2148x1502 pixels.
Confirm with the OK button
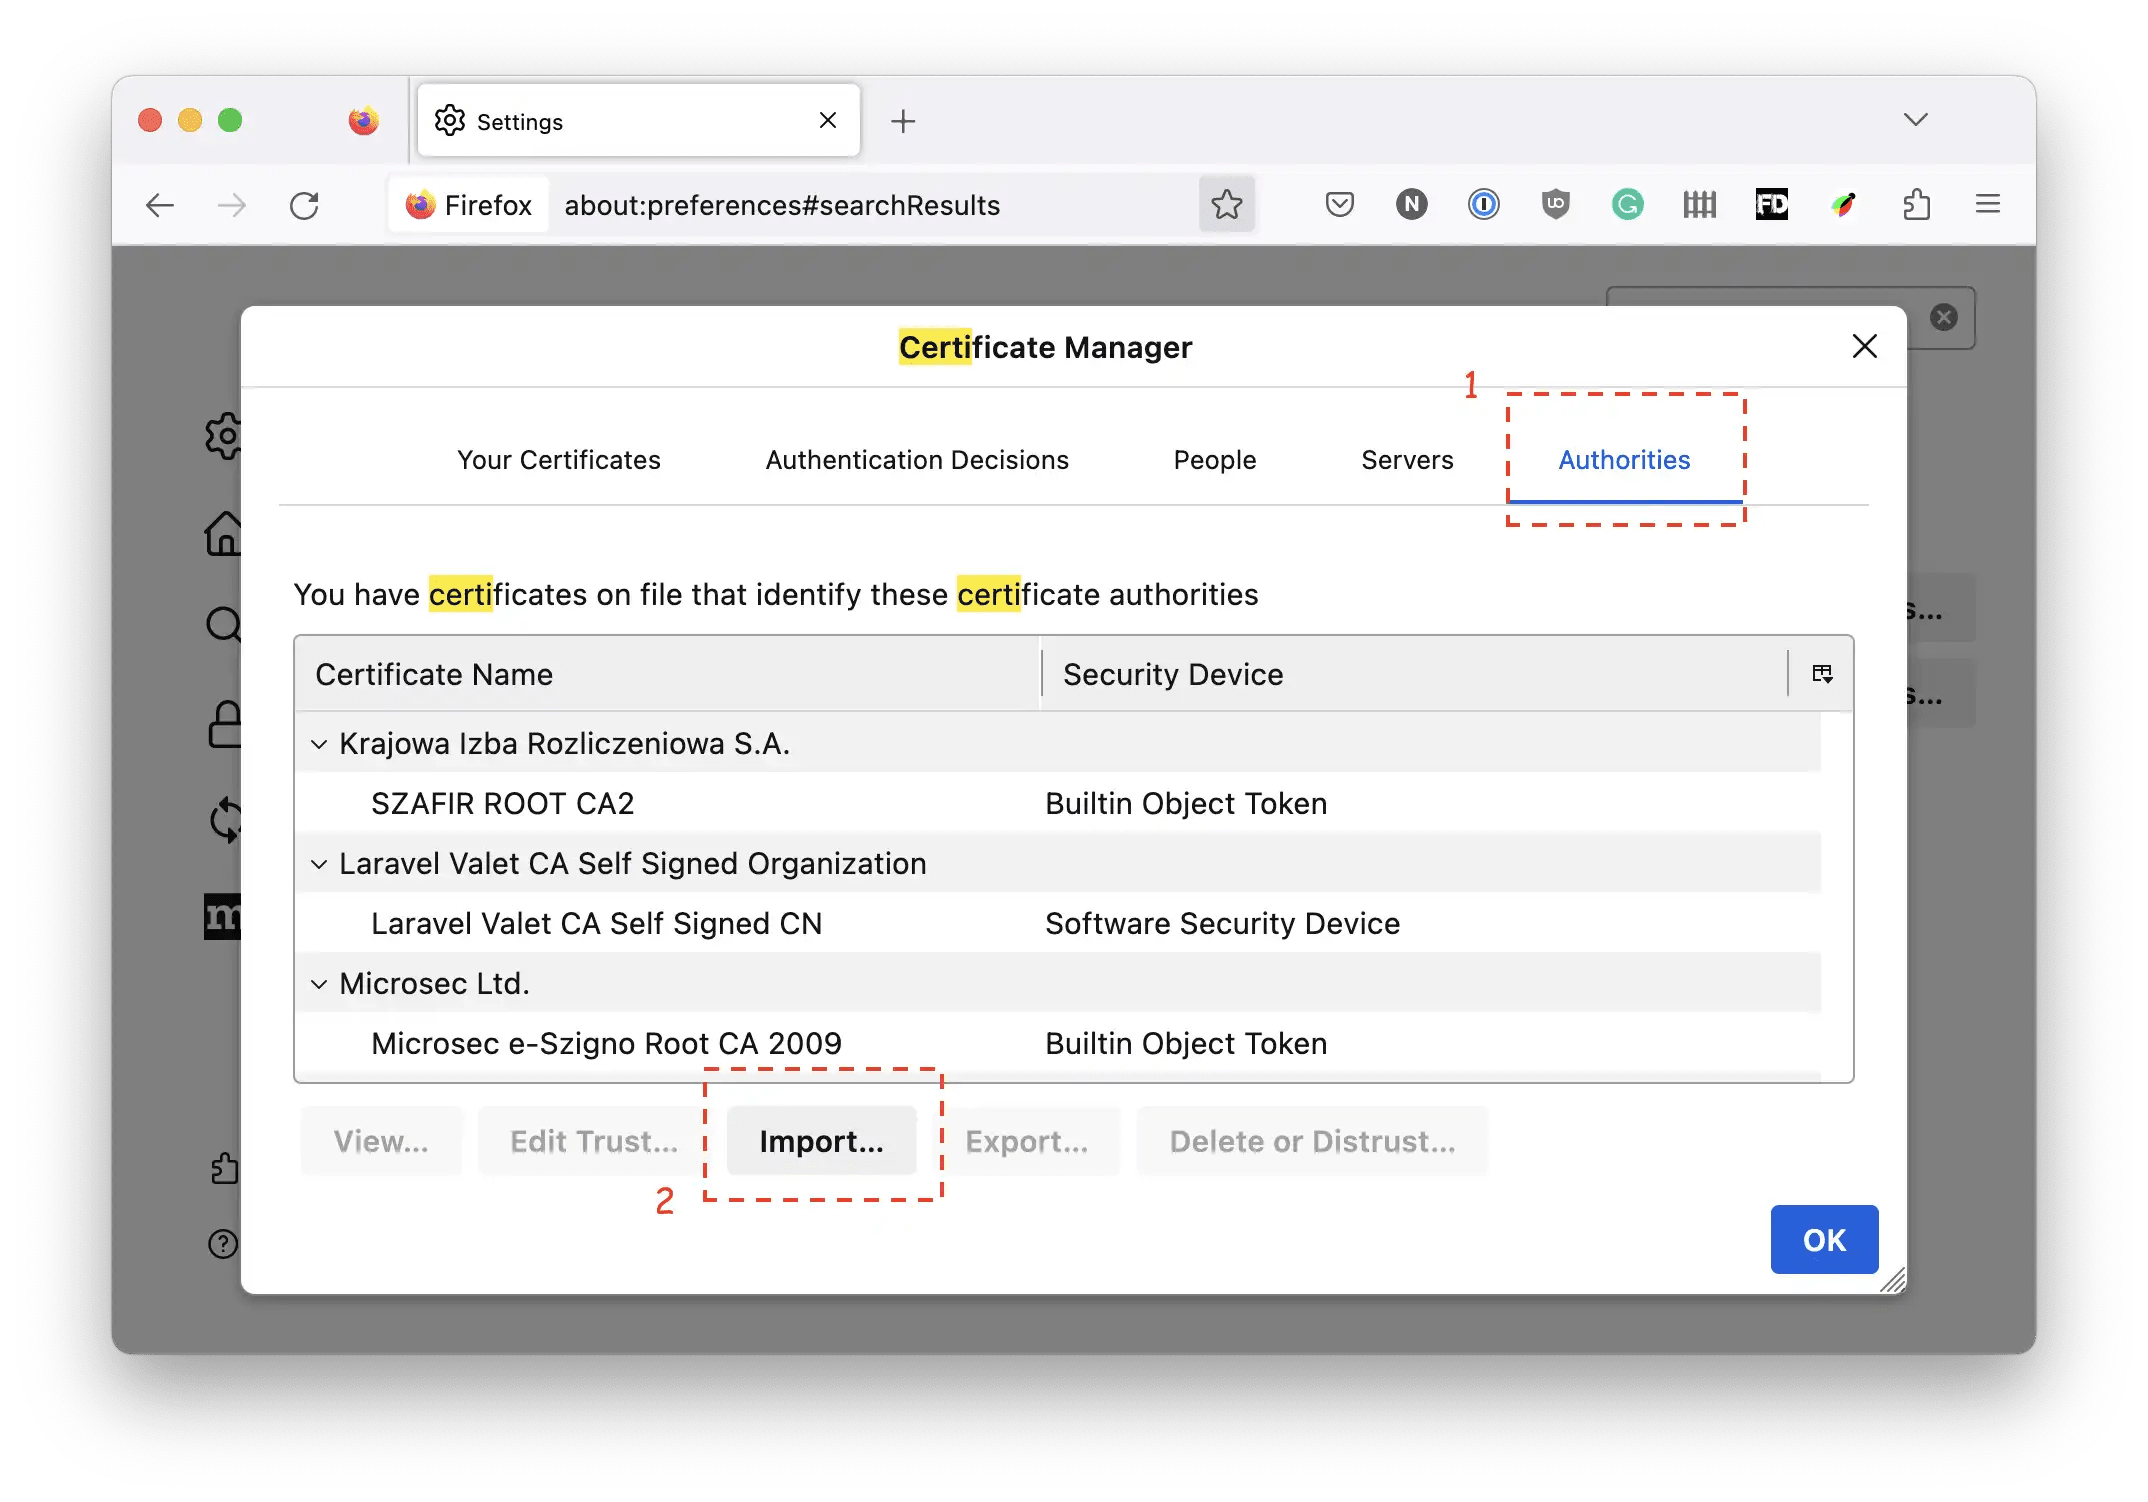(x=1823, y=1239)
